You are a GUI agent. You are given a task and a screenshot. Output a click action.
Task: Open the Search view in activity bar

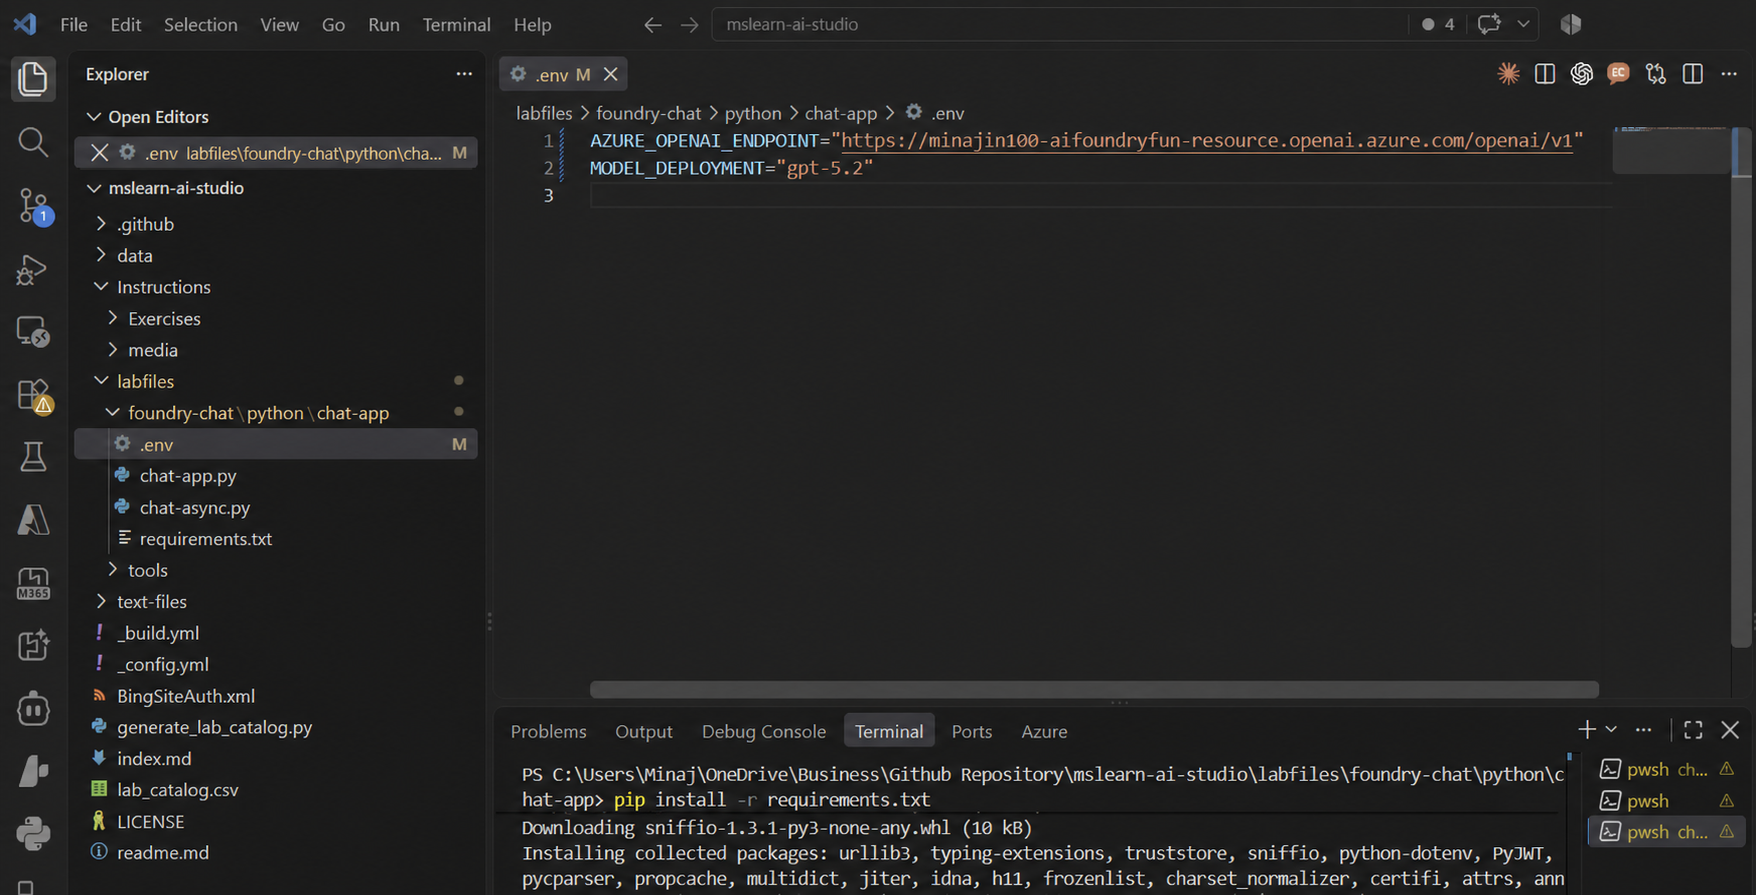click(x=33, y=142)
